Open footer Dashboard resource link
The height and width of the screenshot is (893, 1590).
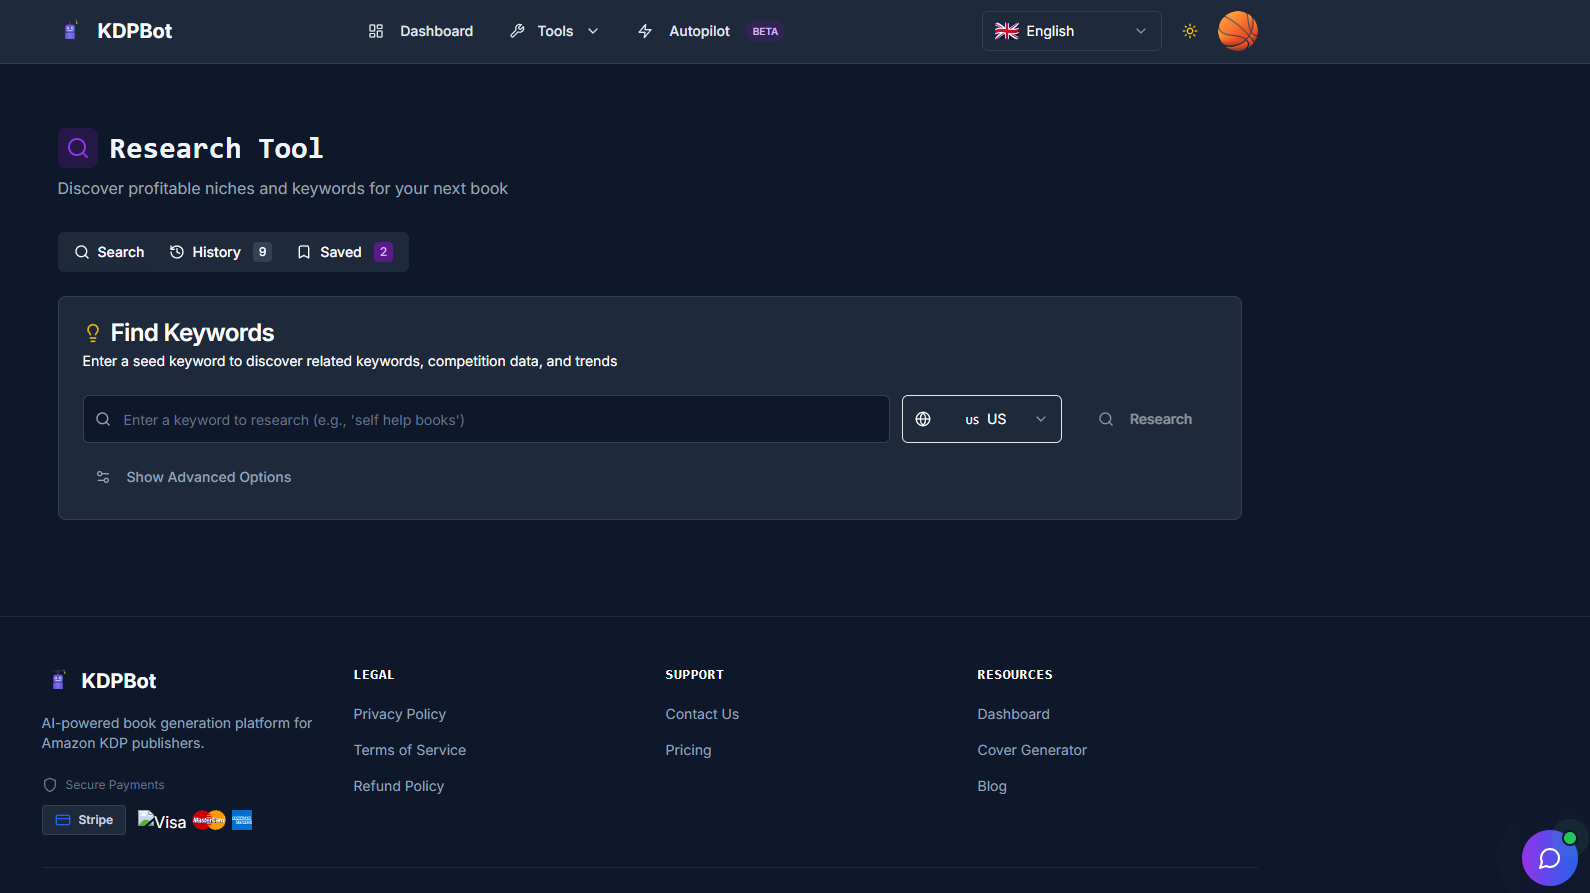coord(1014,714)
